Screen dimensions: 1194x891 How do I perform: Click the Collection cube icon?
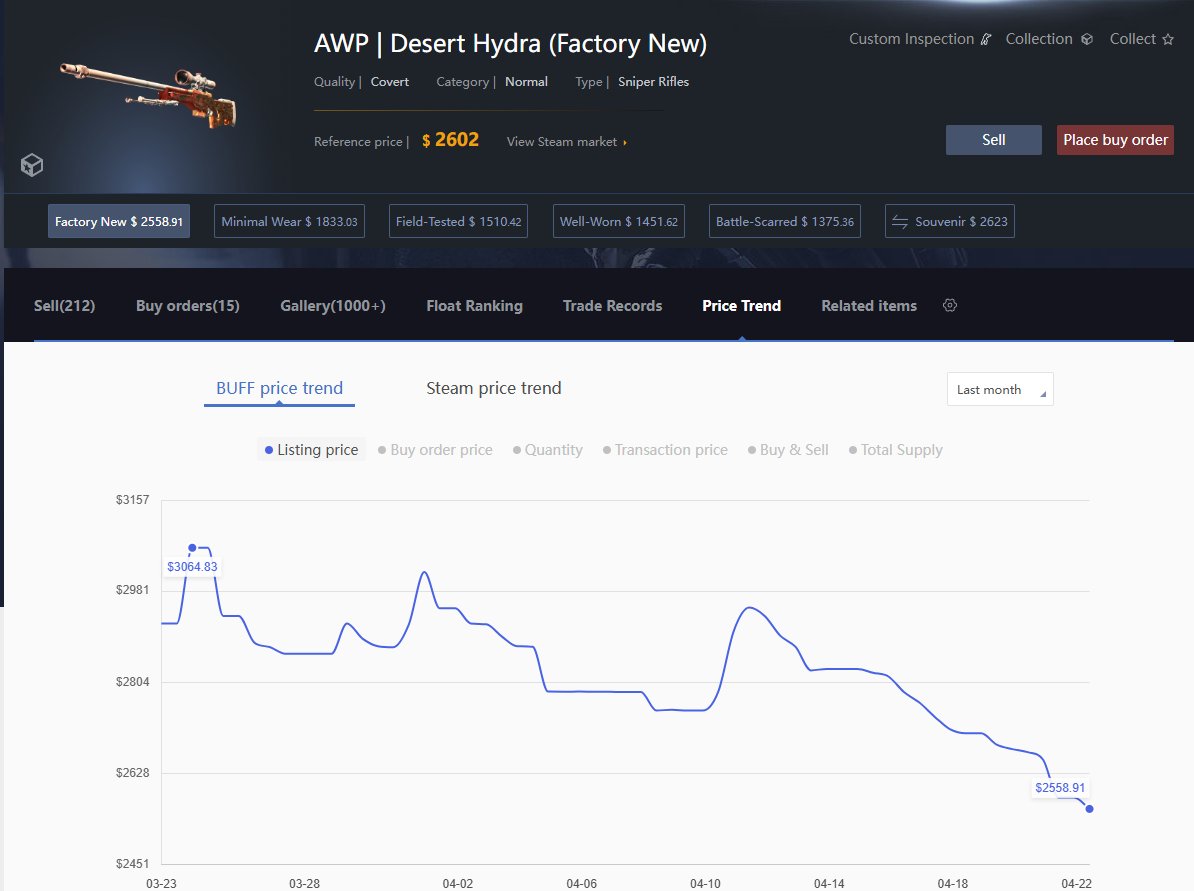[x=1087, y=40]
